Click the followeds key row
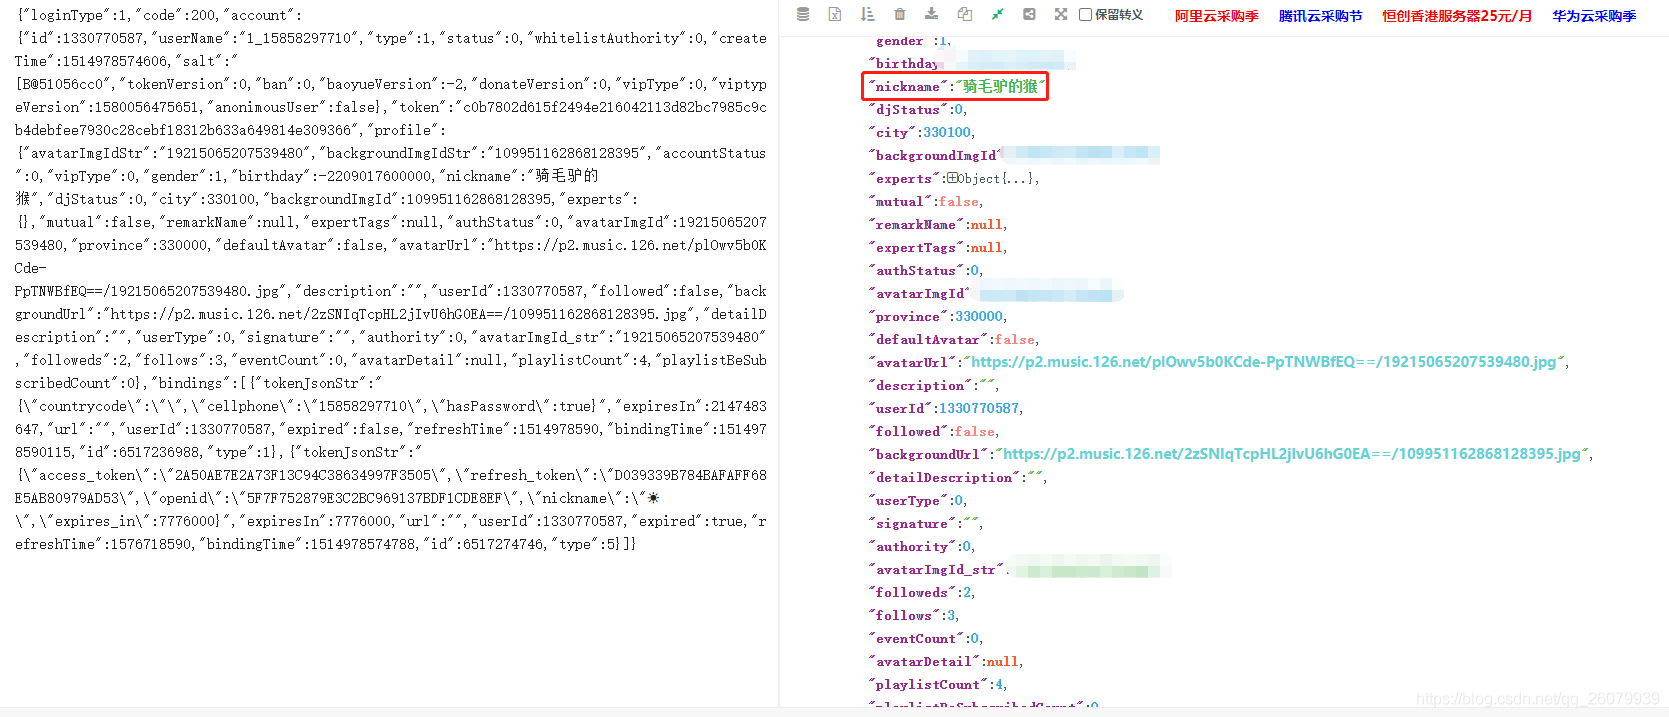Viewport: 1669px width, 717px height. tap(921, 592)
